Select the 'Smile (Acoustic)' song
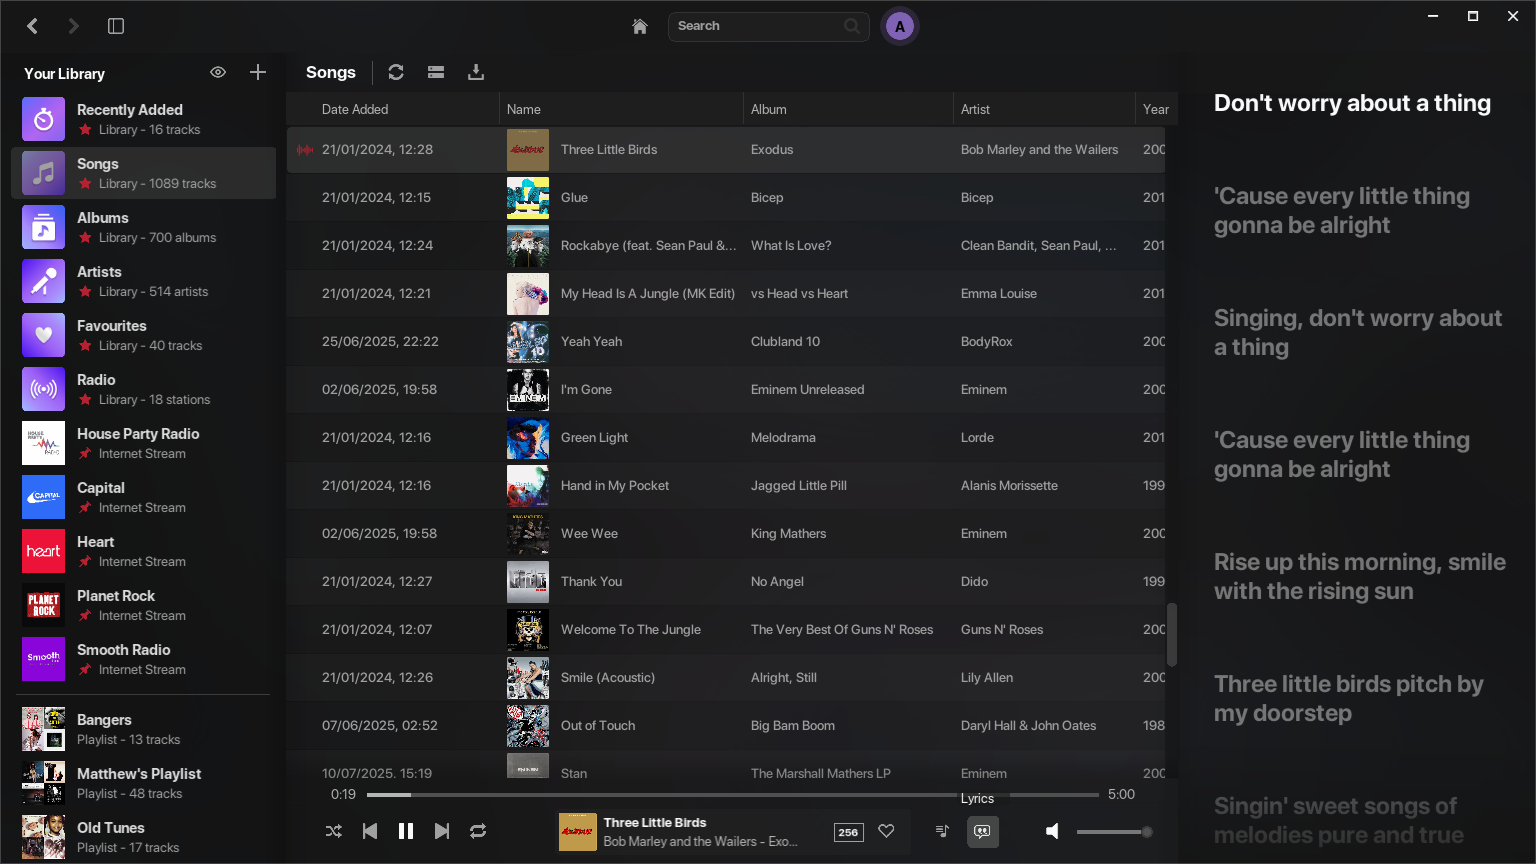1536x864 pixels. [x=607, y=677]
